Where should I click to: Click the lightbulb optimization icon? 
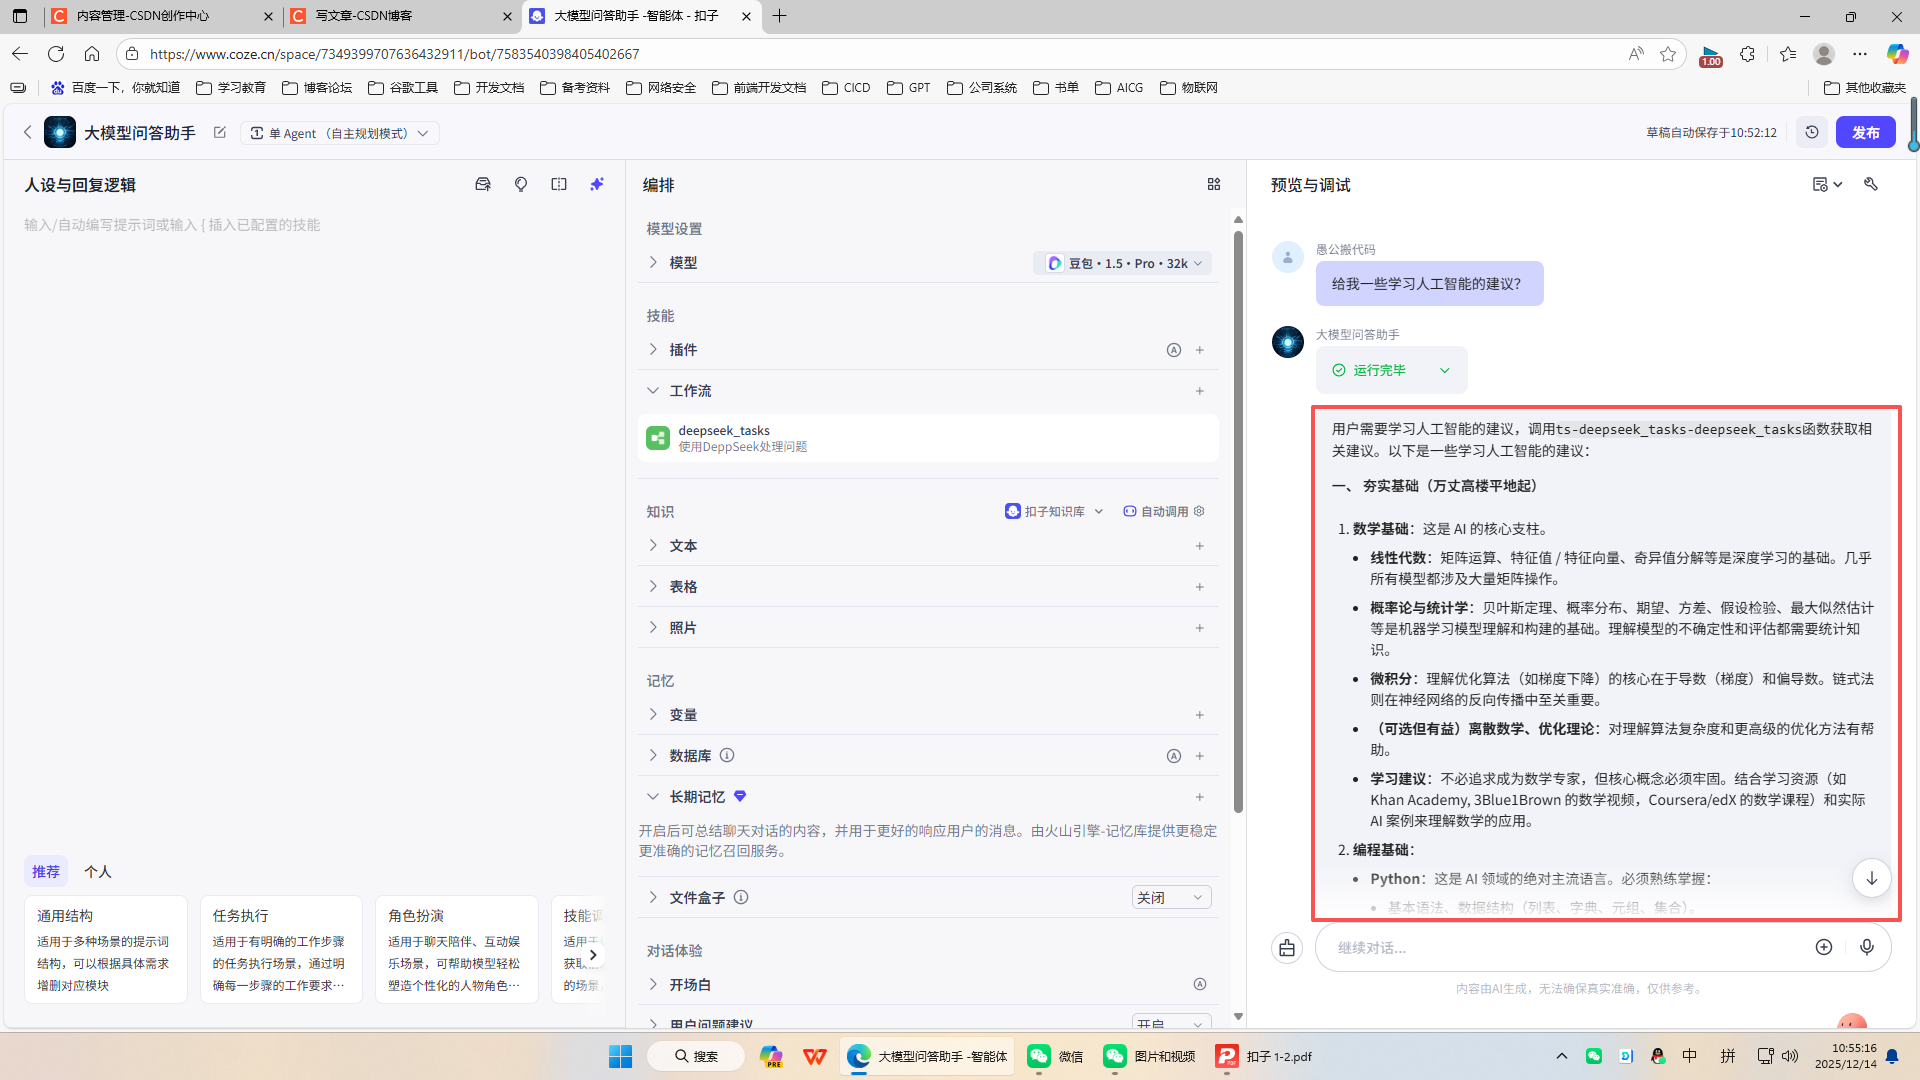click(521, 184)
